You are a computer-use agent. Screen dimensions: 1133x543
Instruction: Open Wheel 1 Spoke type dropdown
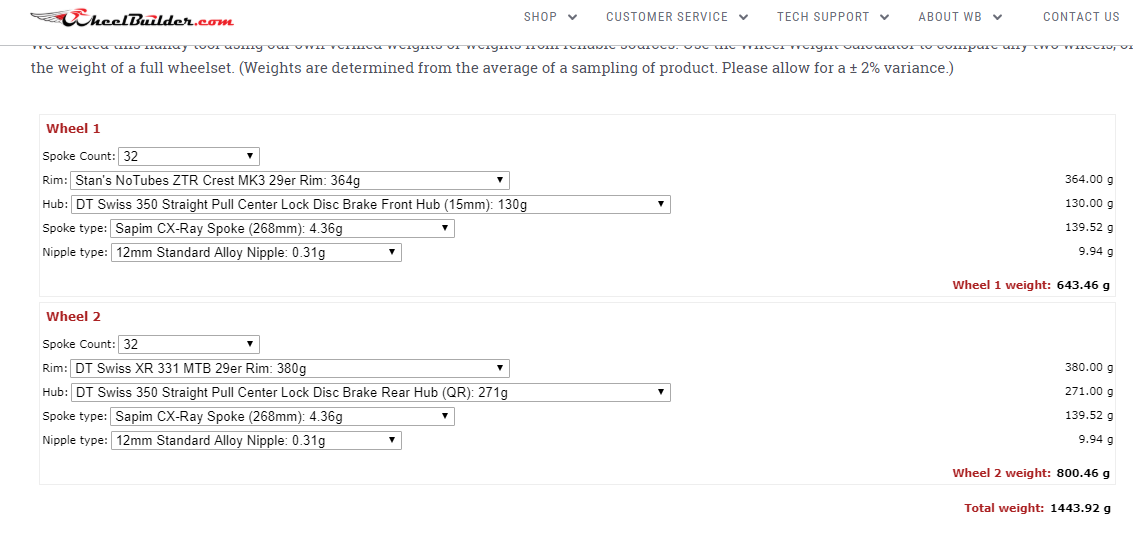pos(282,228)
